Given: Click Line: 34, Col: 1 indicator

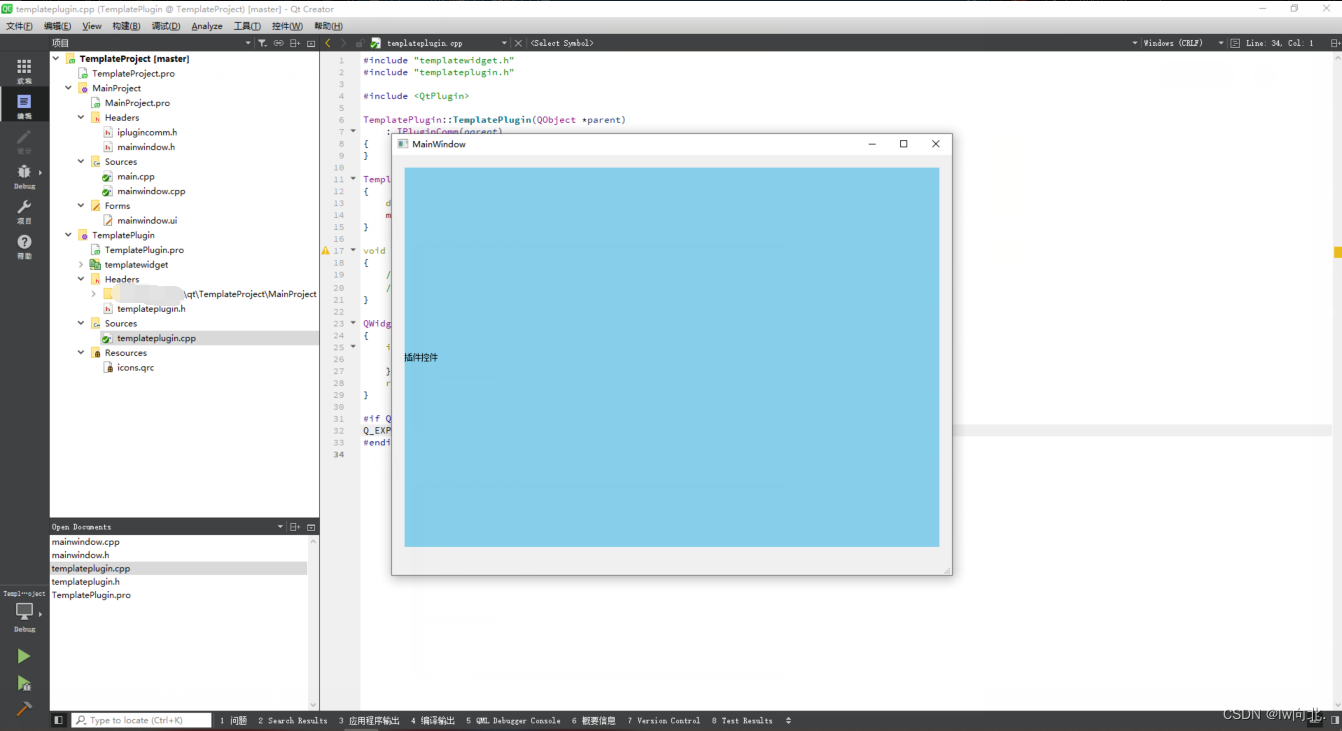Looking at the screenshot, I should point(1280,43).
